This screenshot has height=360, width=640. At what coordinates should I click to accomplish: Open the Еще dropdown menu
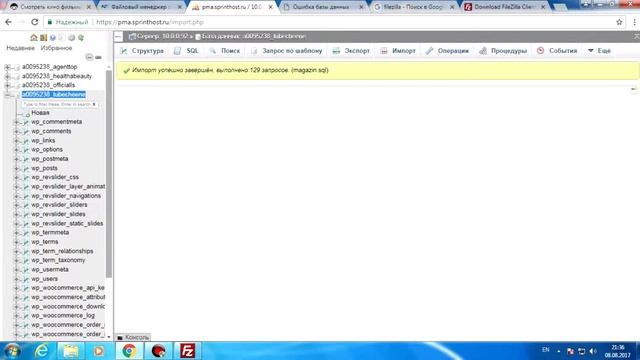click(599, 51)
